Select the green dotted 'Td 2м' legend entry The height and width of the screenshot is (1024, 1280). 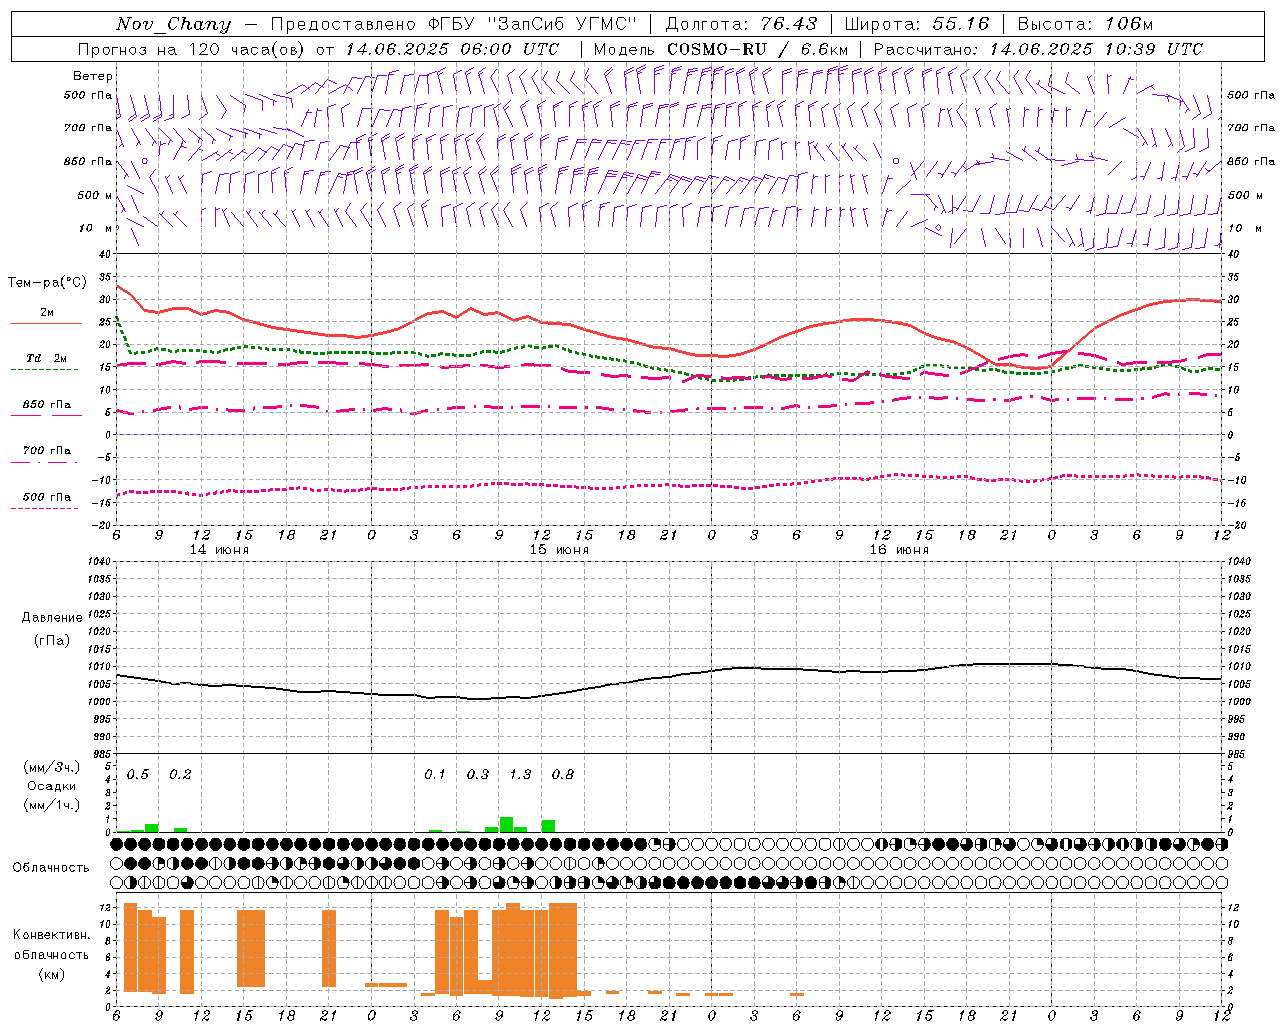46,362
